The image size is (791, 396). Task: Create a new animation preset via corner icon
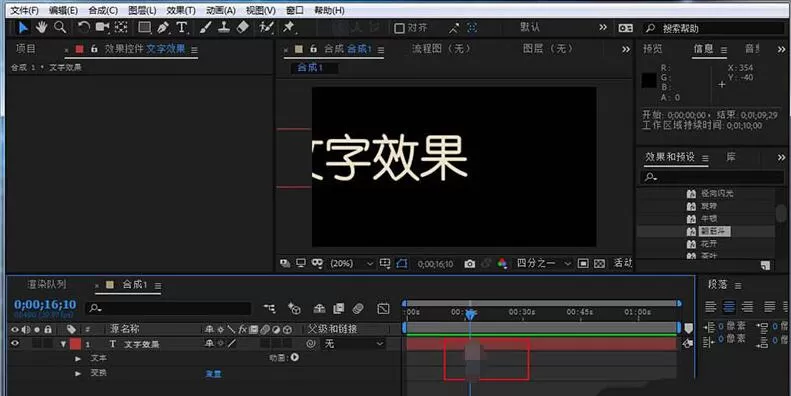(765, 266)
